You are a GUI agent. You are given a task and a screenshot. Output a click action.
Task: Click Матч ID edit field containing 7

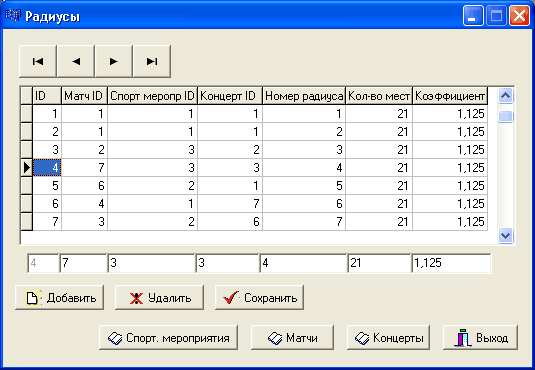coord(84,263)
